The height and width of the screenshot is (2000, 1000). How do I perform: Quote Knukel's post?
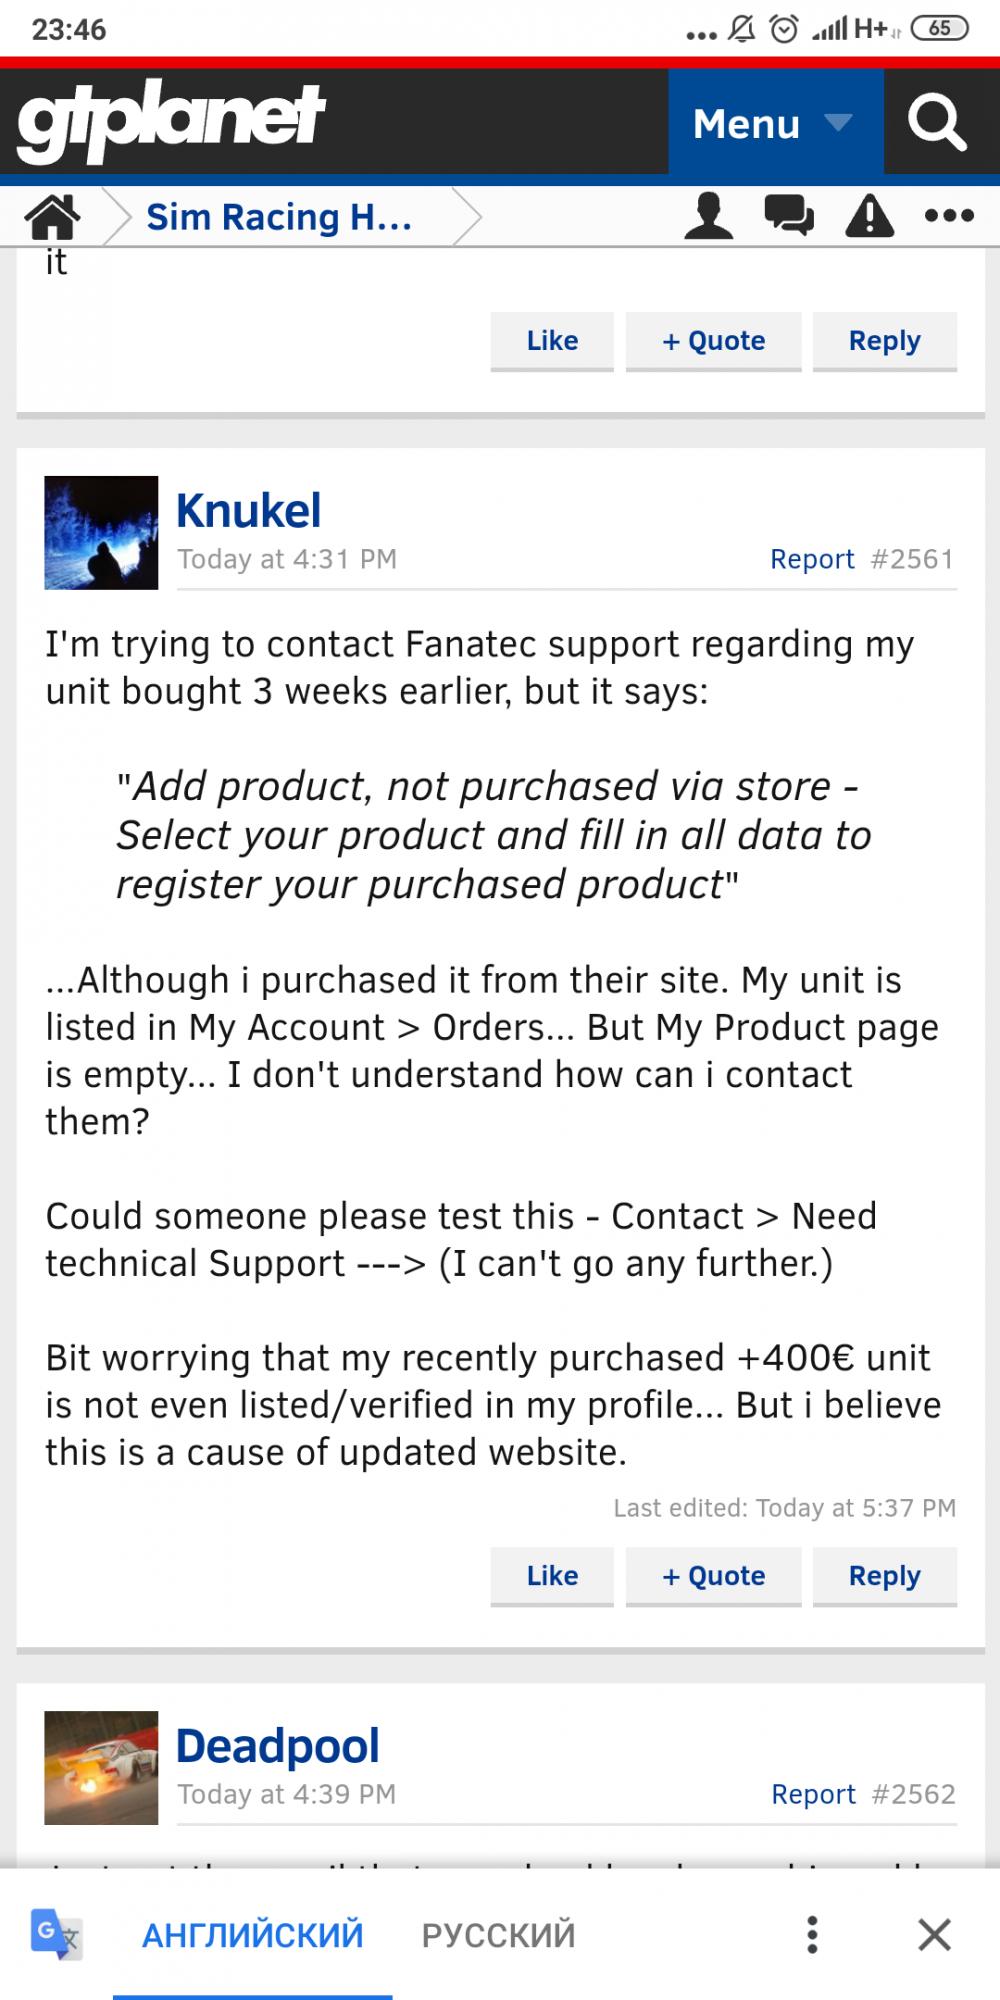[713, 1576]
